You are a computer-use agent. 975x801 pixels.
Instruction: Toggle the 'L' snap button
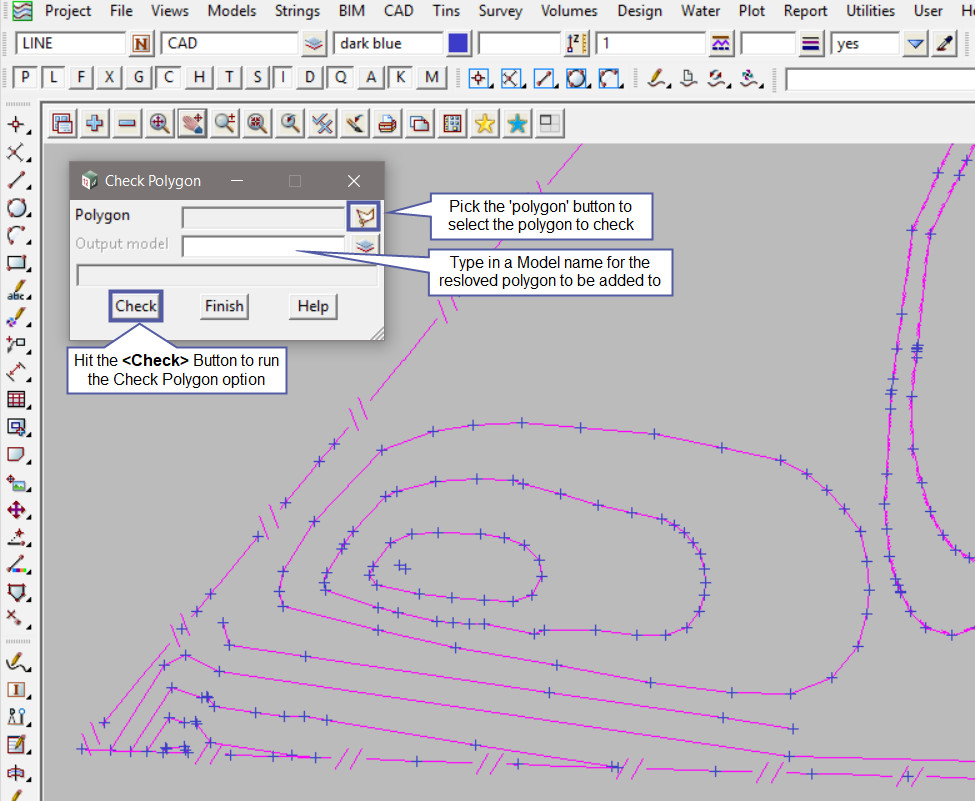pos(54,78)
